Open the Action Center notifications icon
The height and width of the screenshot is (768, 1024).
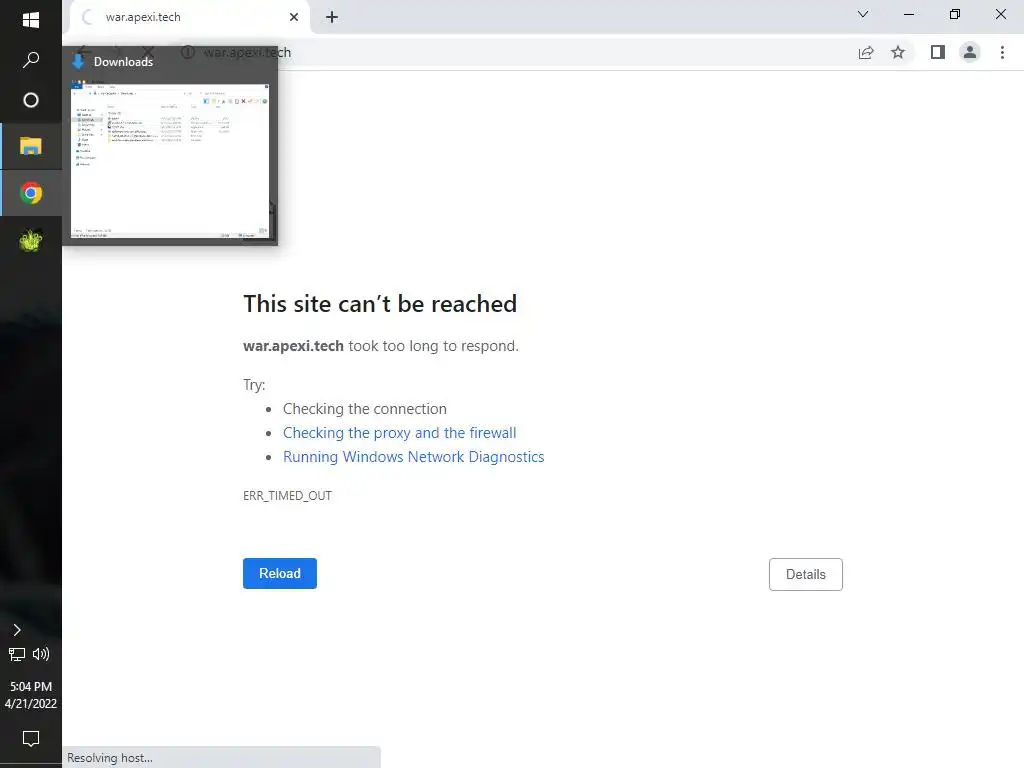31,739
